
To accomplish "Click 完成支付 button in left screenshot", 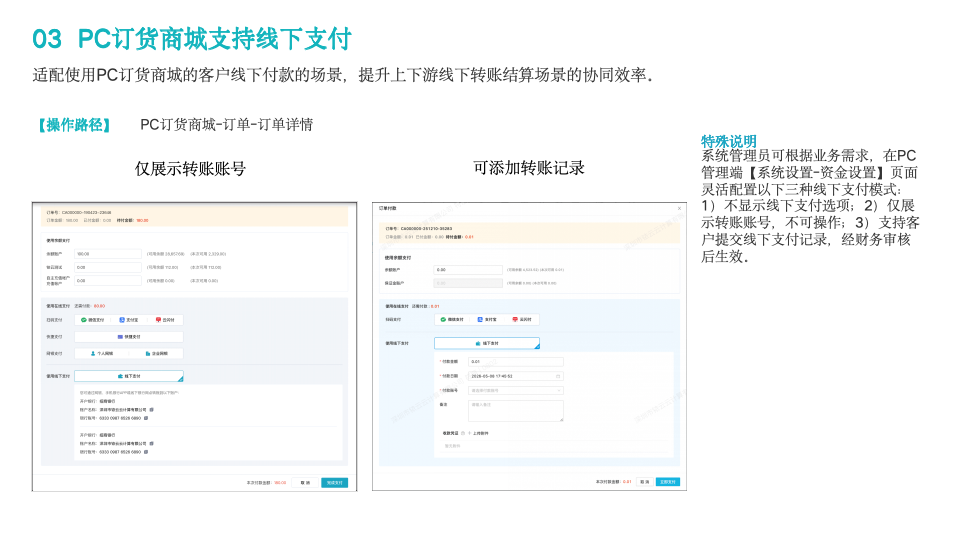I will [x=335, y=483].
